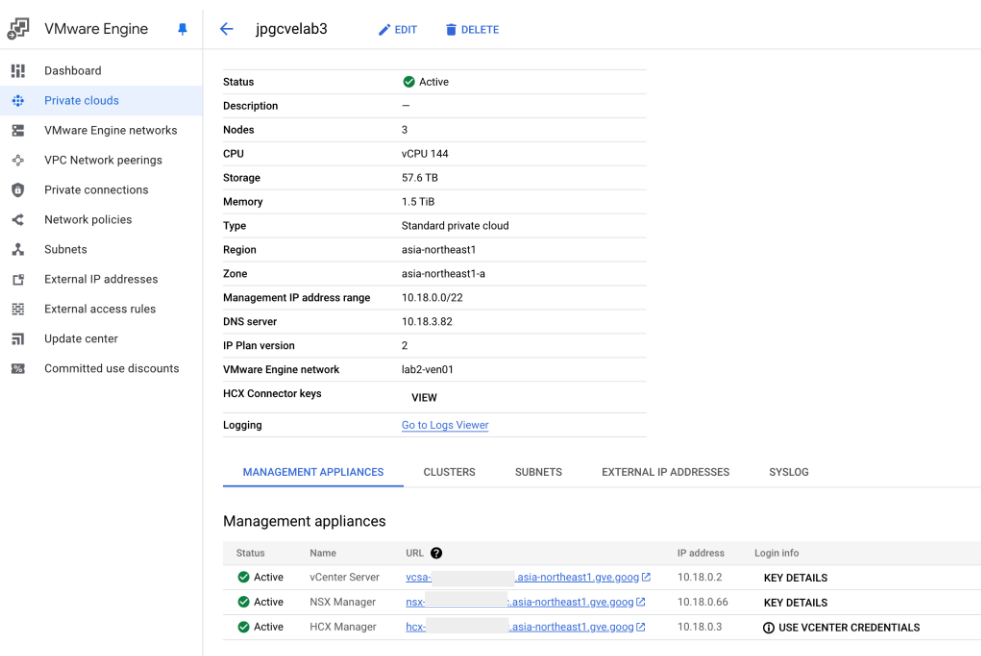981x656 pixels.
Task: Click the pencil Edit icon
Action: pyautogui.click(x=384, y=29)
